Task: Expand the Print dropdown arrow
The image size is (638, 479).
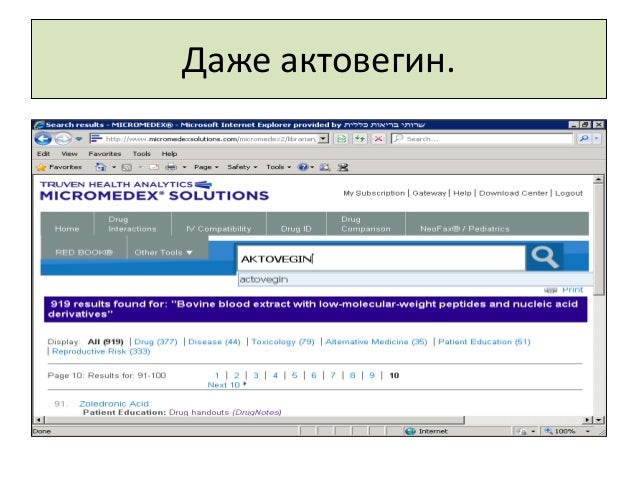Action: click(184, 167)
